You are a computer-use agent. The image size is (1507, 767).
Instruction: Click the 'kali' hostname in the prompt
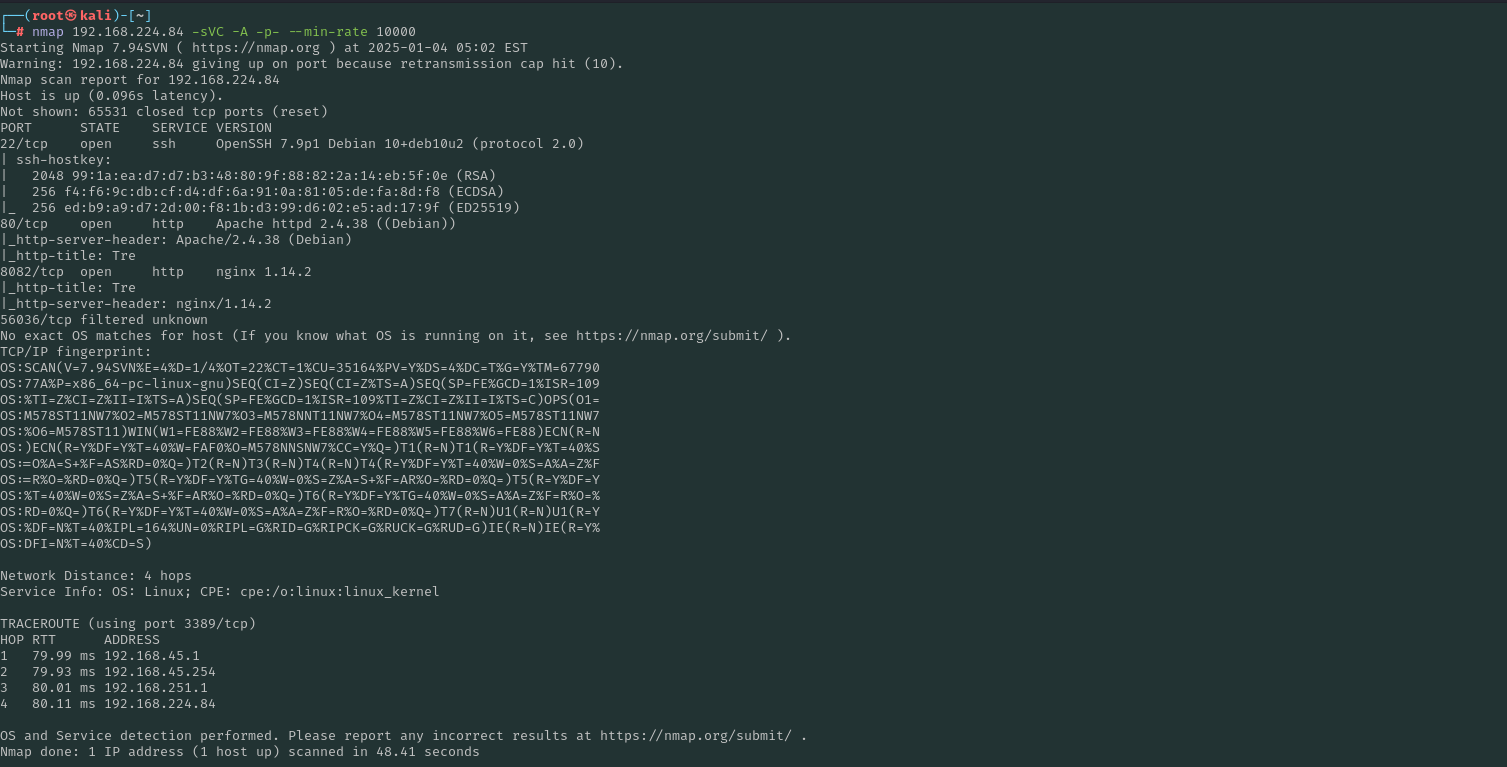[x=96, y=15]
